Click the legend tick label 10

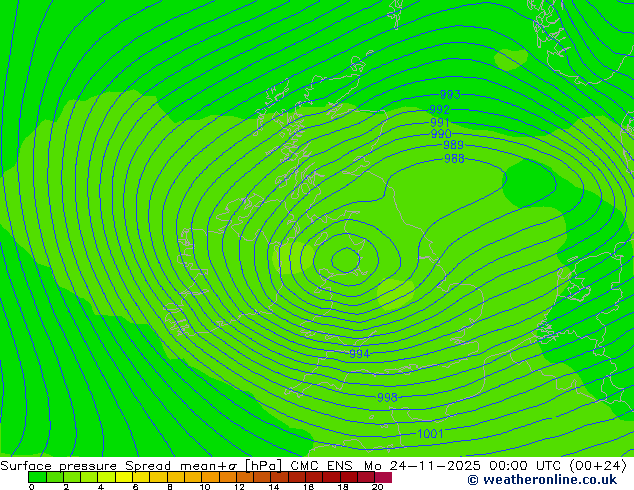205,487
